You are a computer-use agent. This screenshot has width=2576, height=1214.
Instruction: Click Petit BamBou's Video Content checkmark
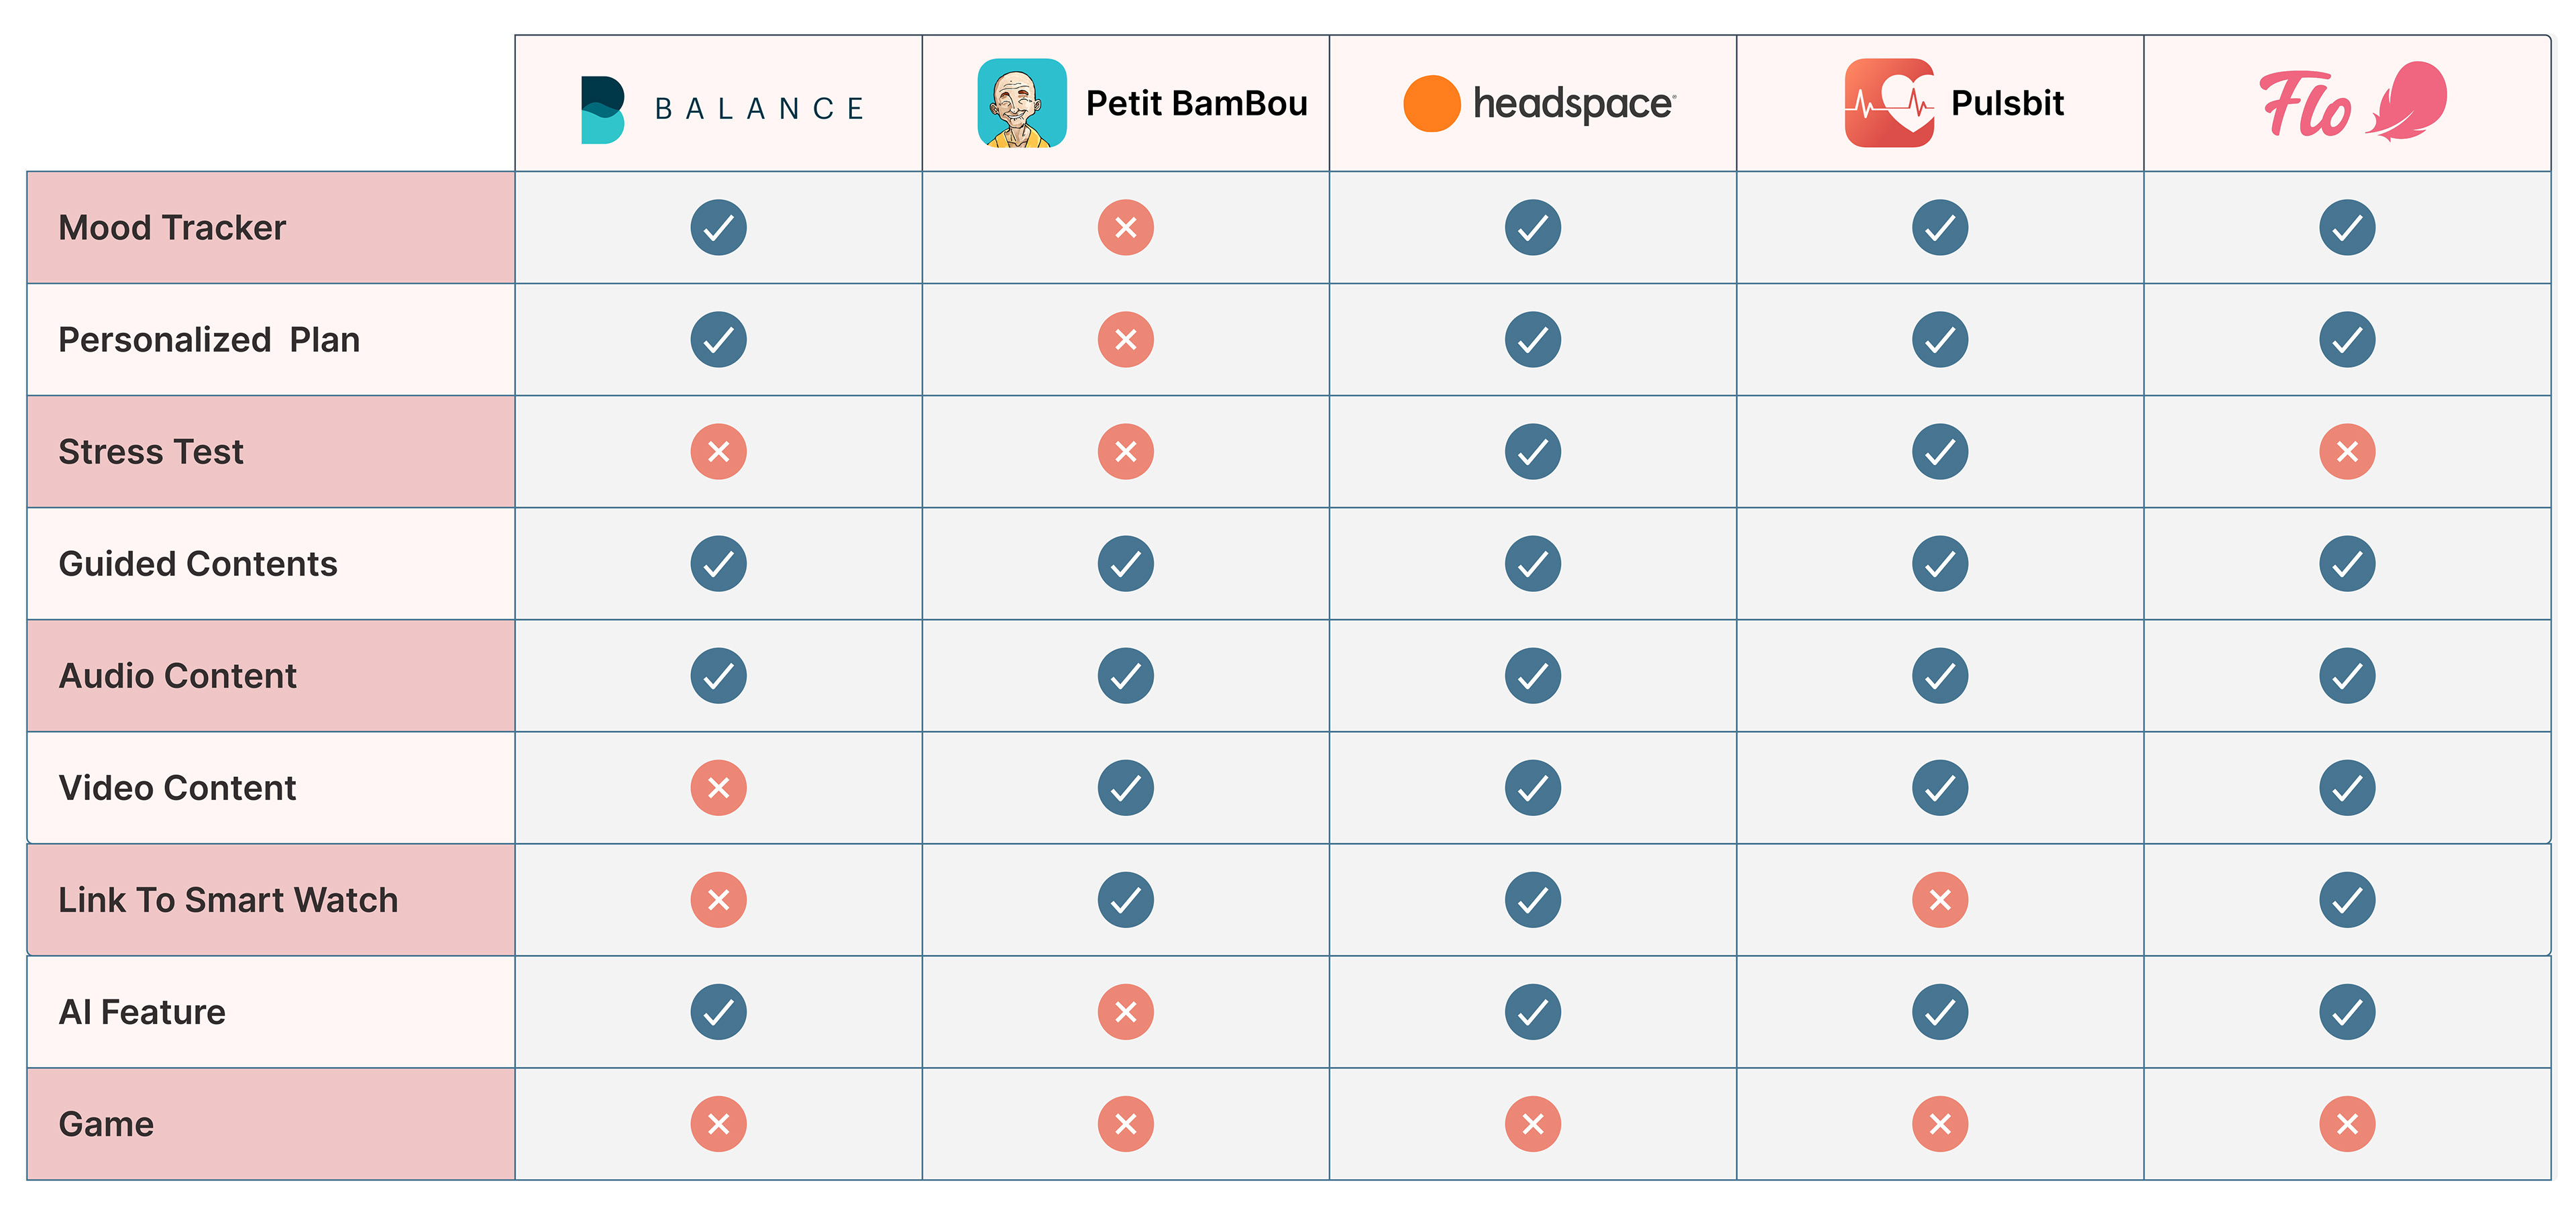point(1125,788)
